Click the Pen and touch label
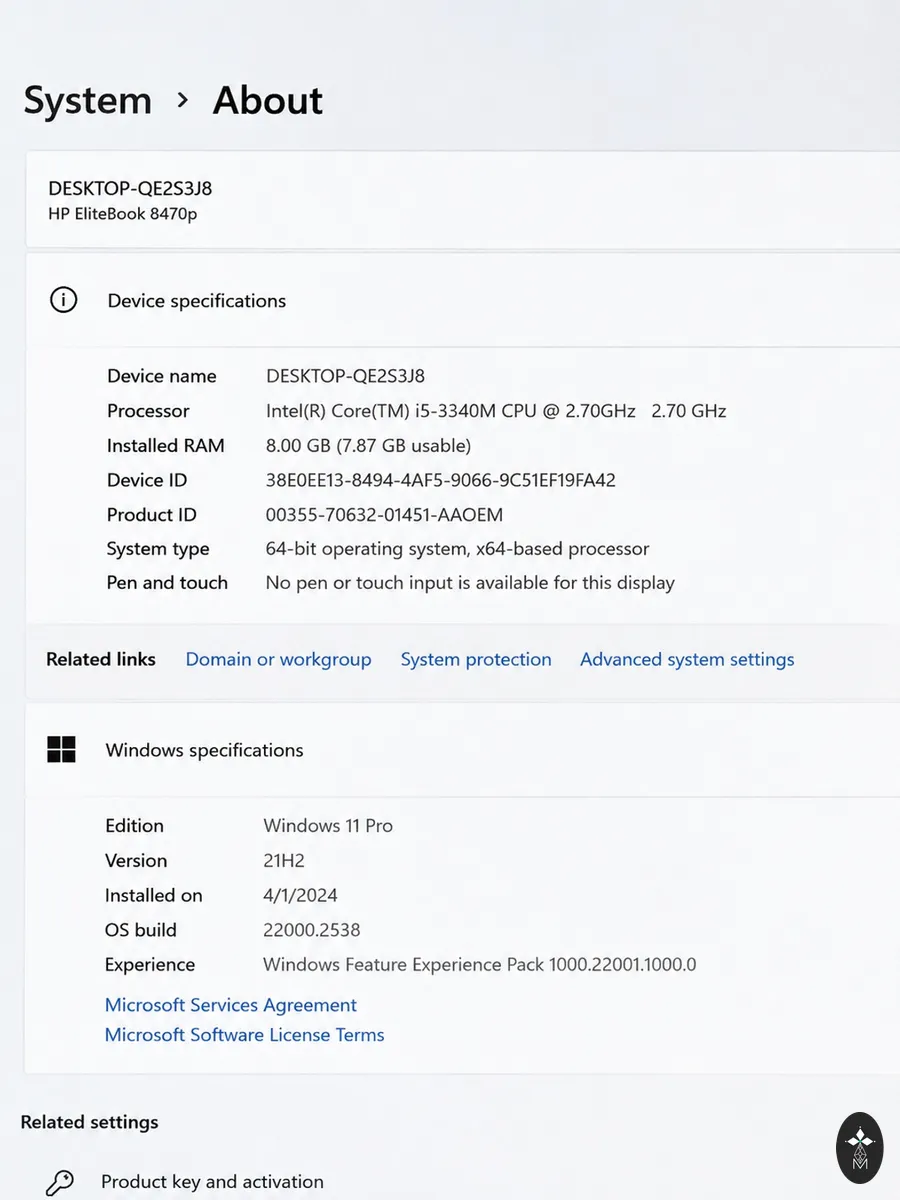 [167, 583]
